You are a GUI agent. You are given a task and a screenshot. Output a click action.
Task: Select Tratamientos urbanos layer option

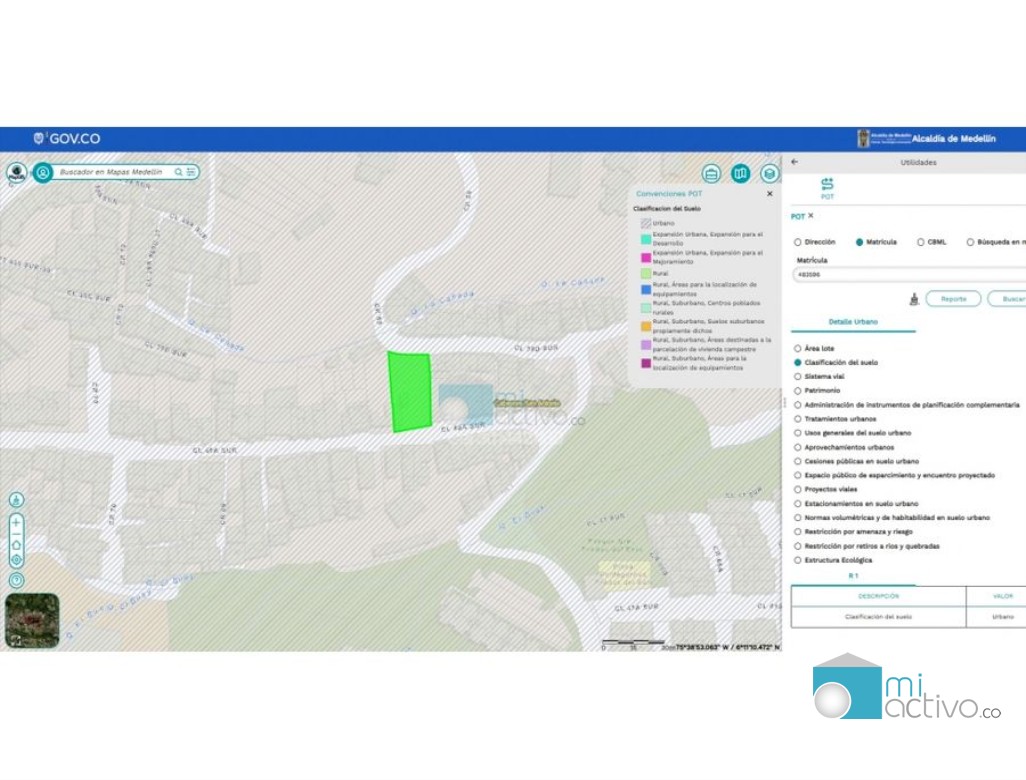point(797,419)
